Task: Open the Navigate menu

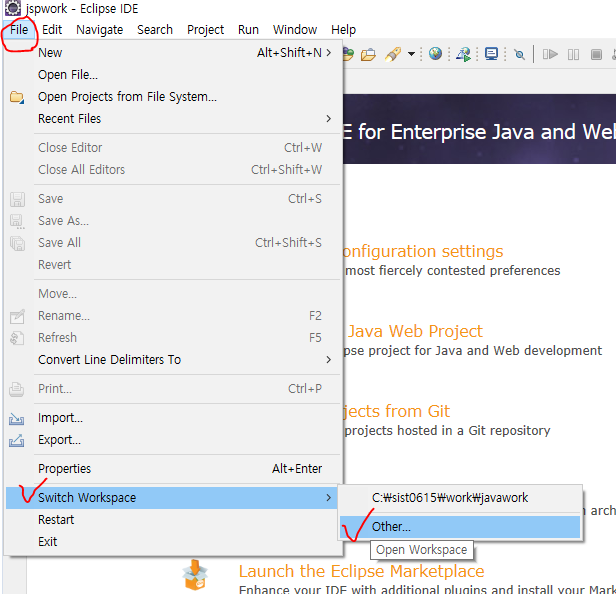Action: pos(99,30)
